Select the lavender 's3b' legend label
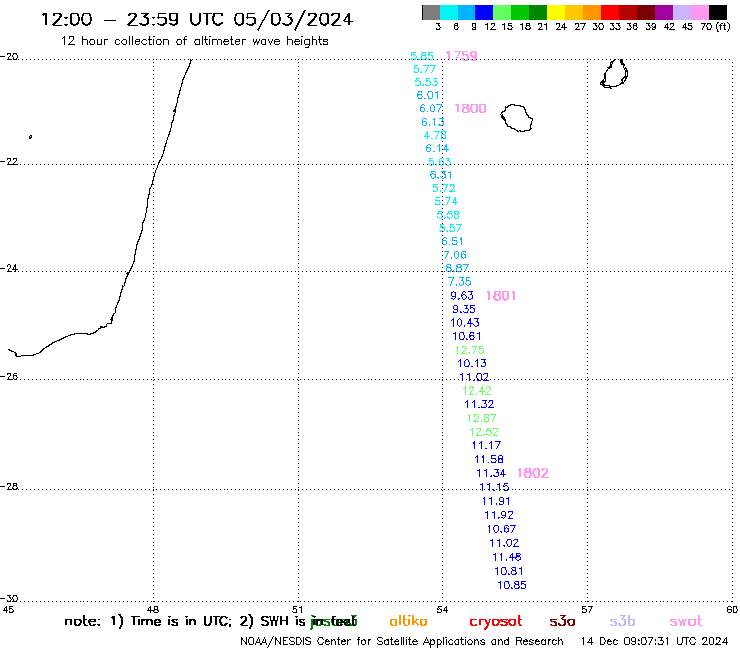740x650 pixels. (622, 621)
